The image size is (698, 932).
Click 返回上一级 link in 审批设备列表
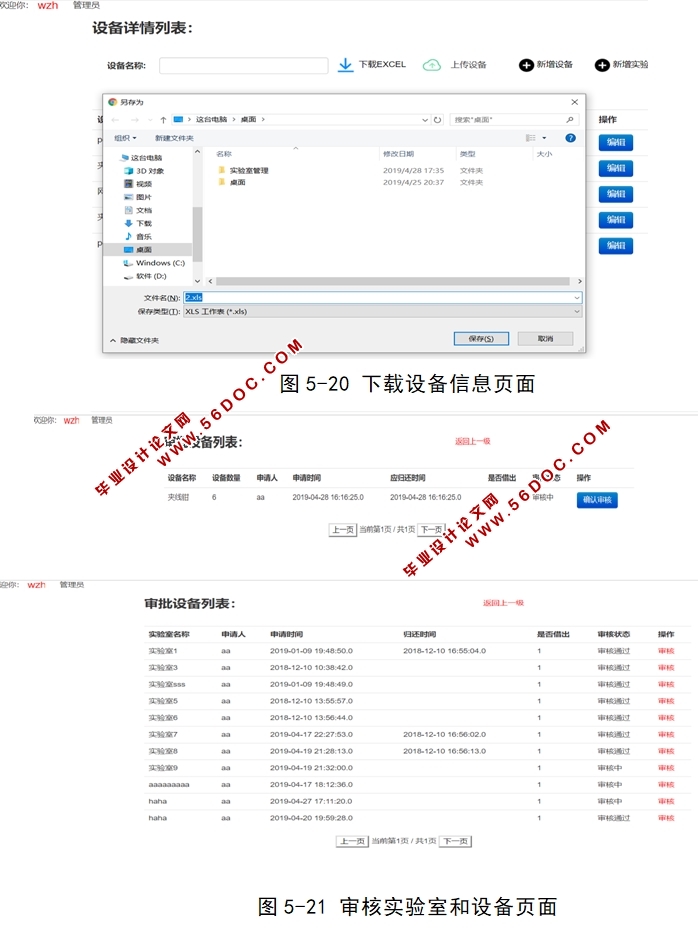504,603
